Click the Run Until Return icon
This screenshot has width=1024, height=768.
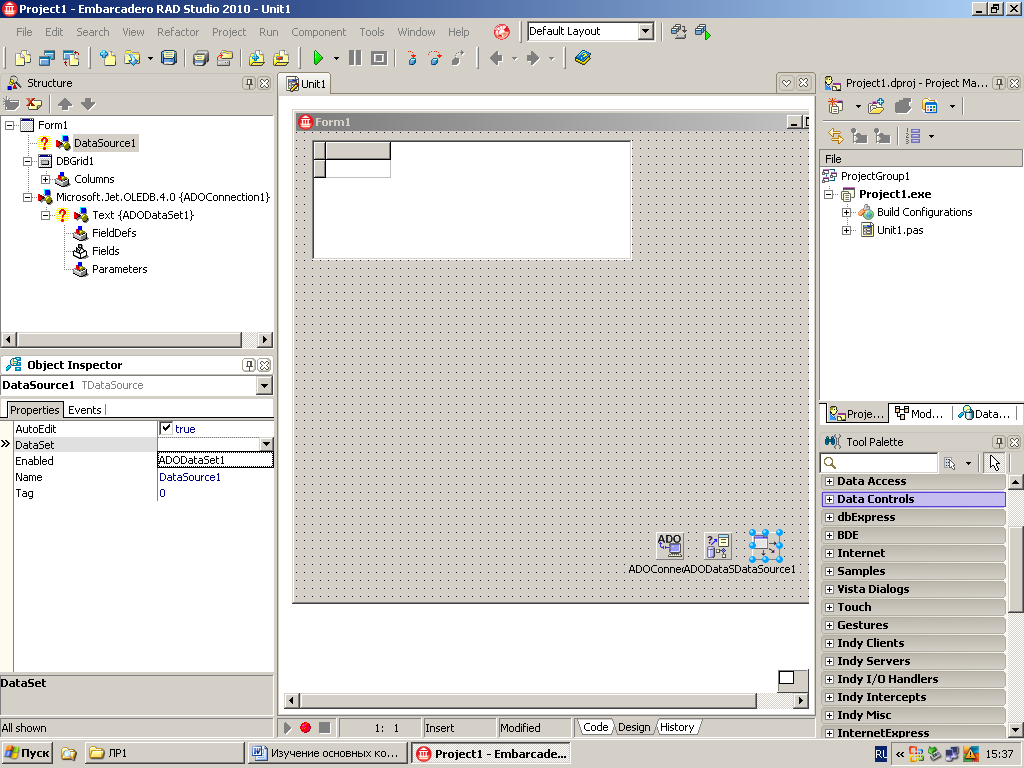pos(458,58)
